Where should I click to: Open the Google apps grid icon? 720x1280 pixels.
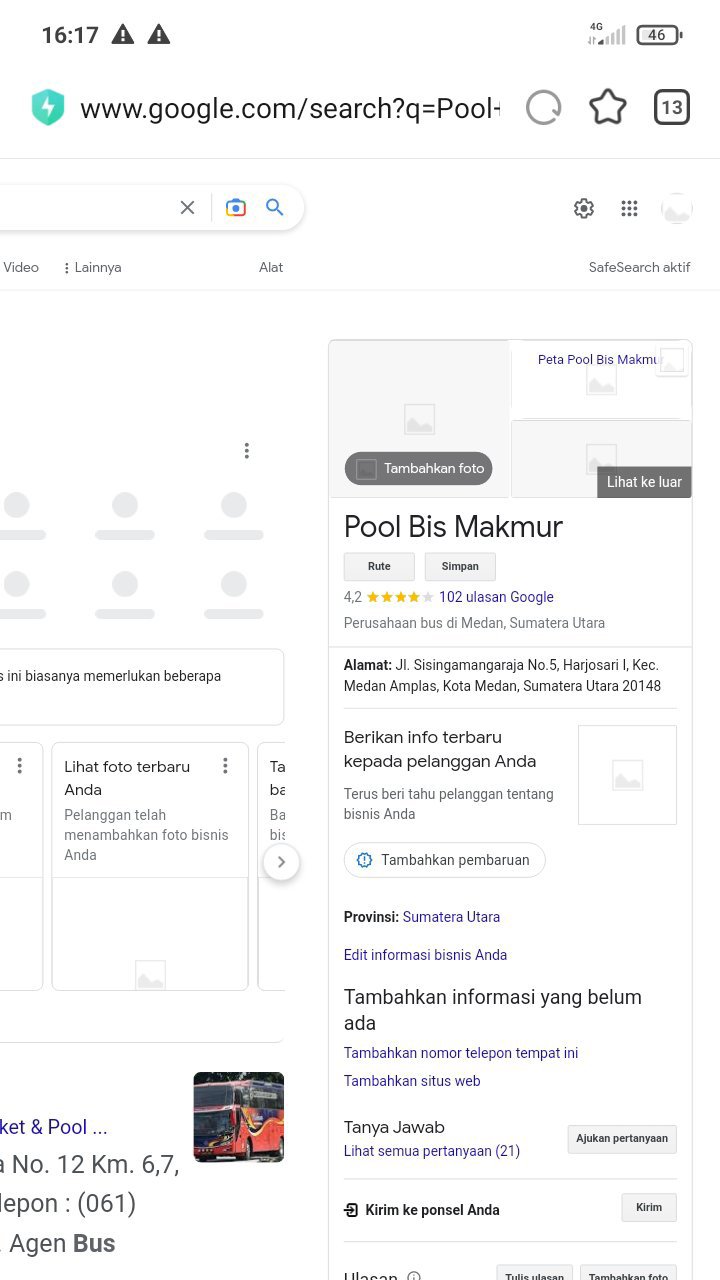629,208
